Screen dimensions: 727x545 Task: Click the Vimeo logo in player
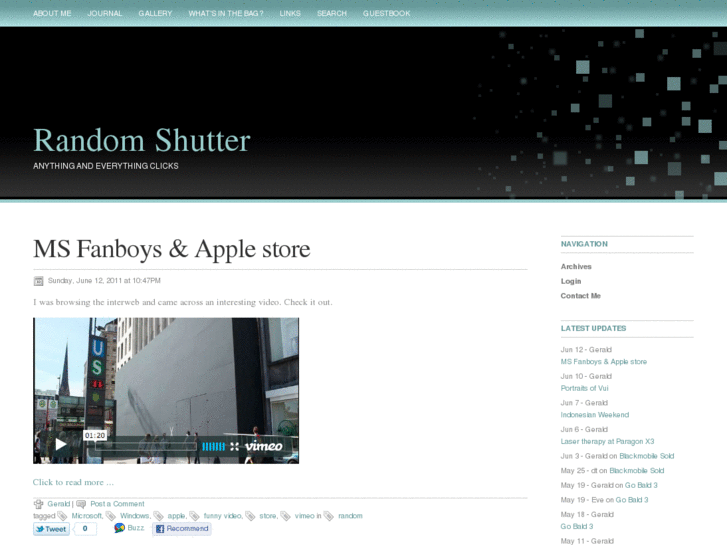263,446
